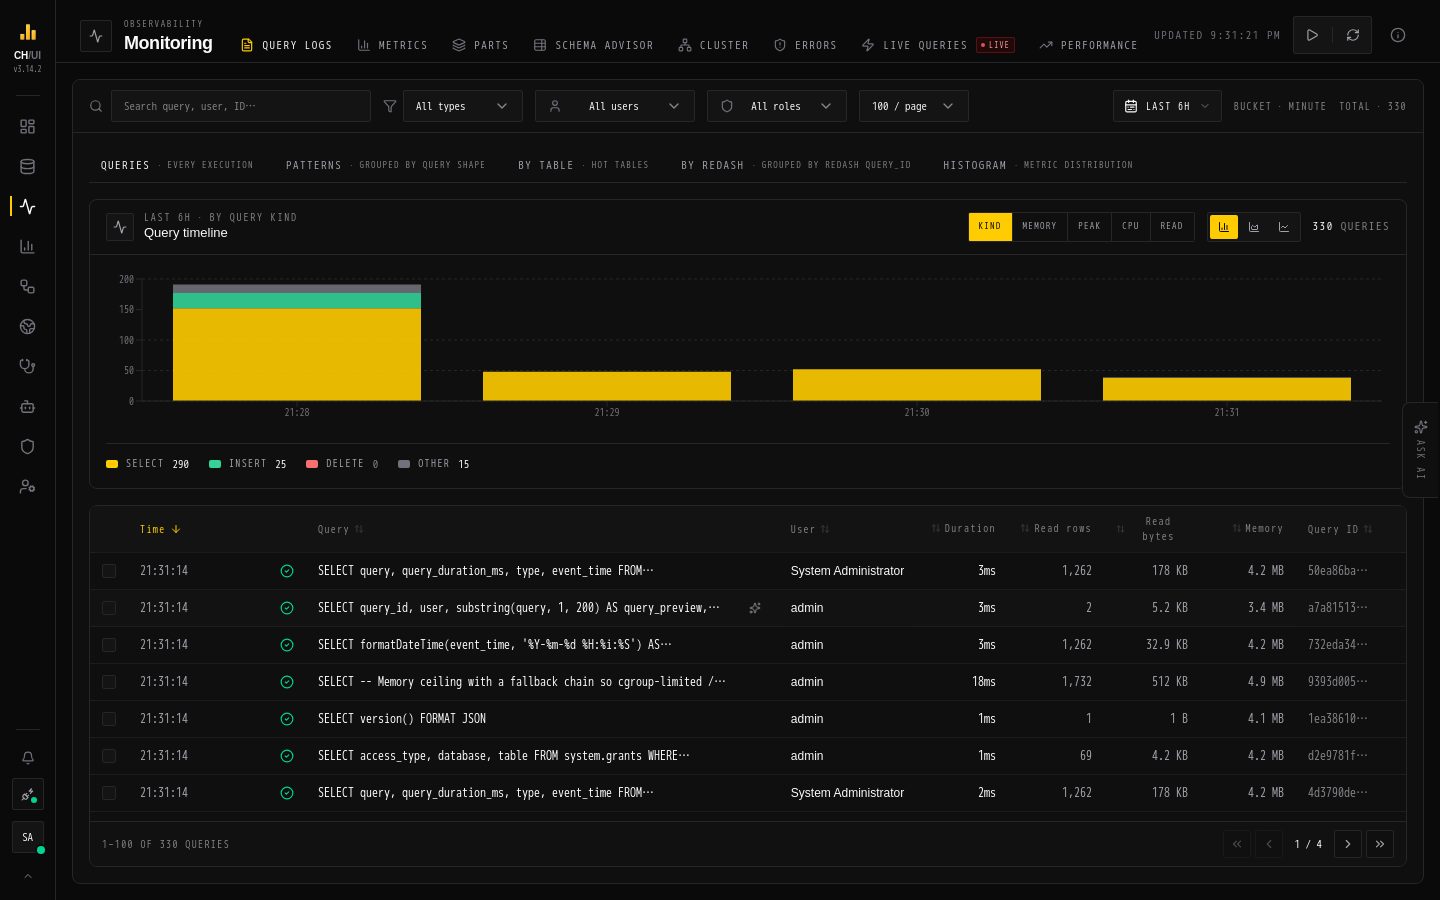Expand the sidebar chevron at the bottom
Image resolution: width=1440 pixels, height=900 pixels.
[x=27, y=877]
